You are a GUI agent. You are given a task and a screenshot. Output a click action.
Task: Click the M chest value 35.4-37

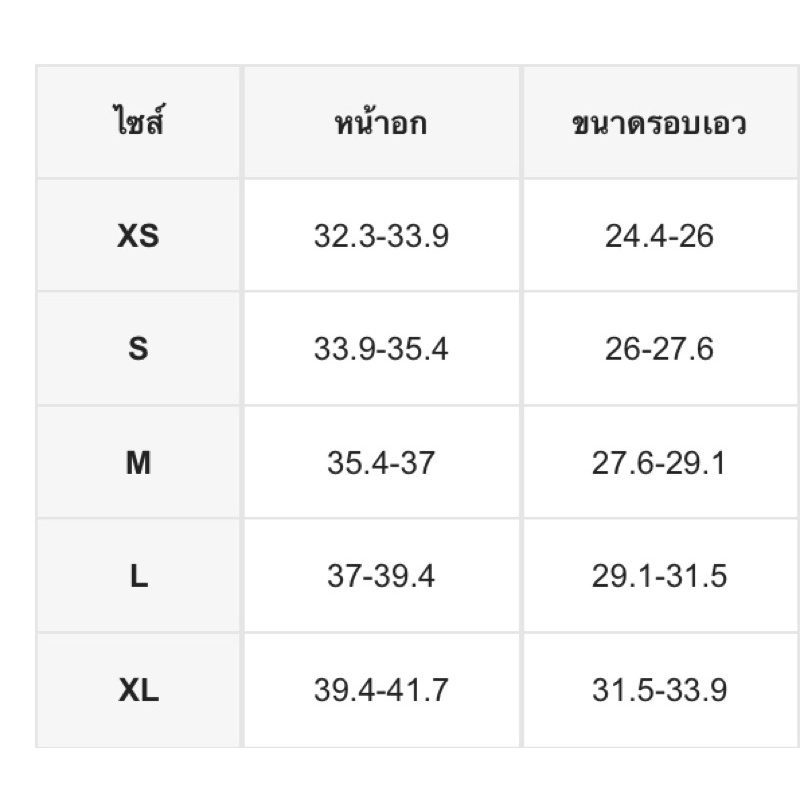(381, 462)
